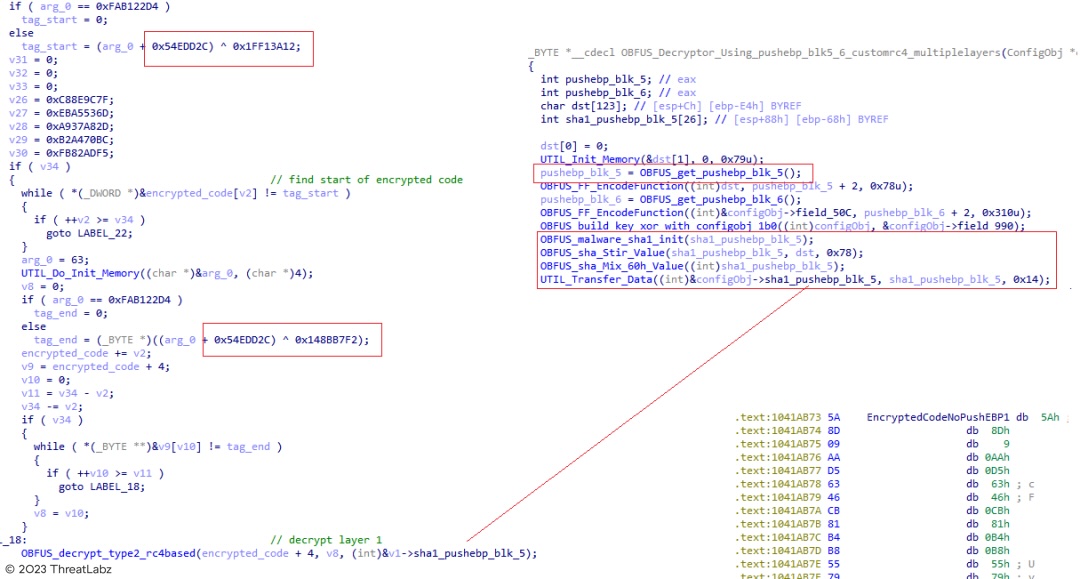The width and height of the screenshot is (1080, 579).
Task: Click the char dst[123] variable declaration
Action: click(585, 106)
